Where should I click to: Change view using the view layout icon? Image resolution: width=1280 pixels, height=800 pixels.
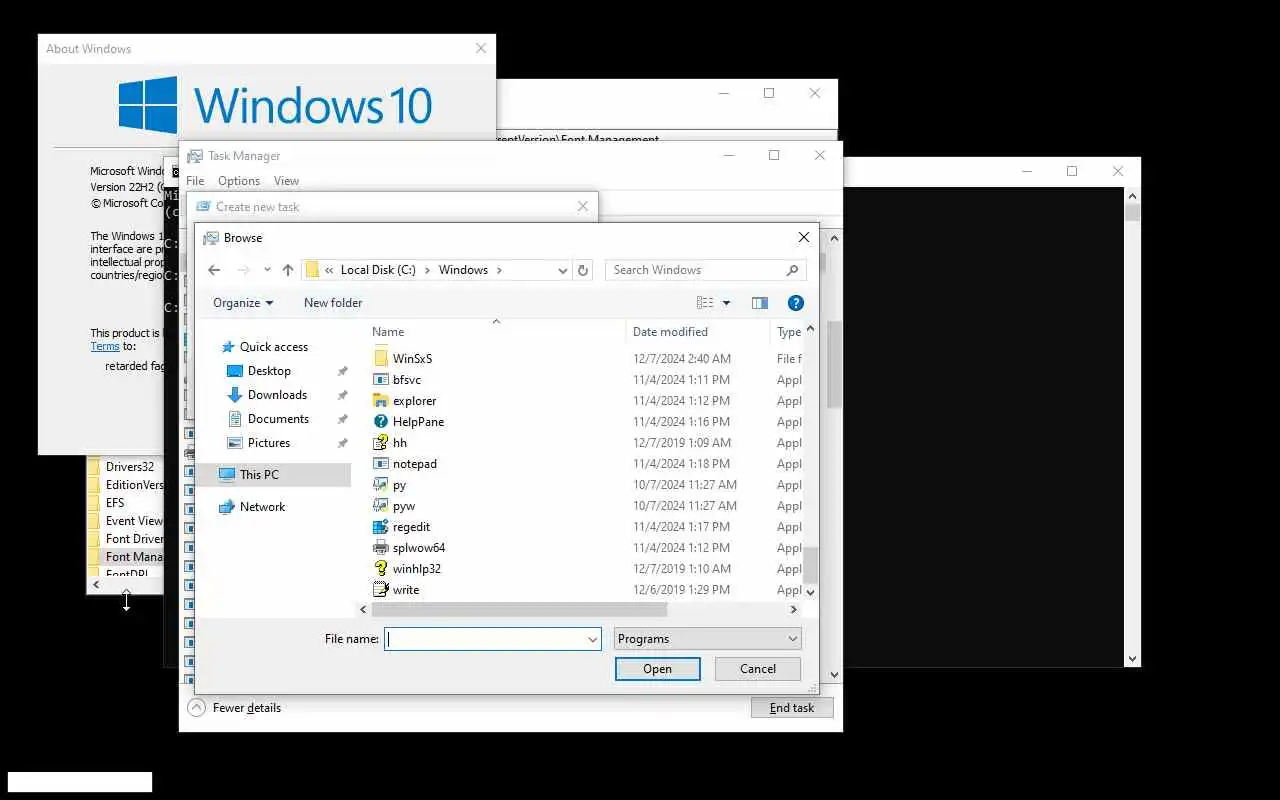[705, 303]
